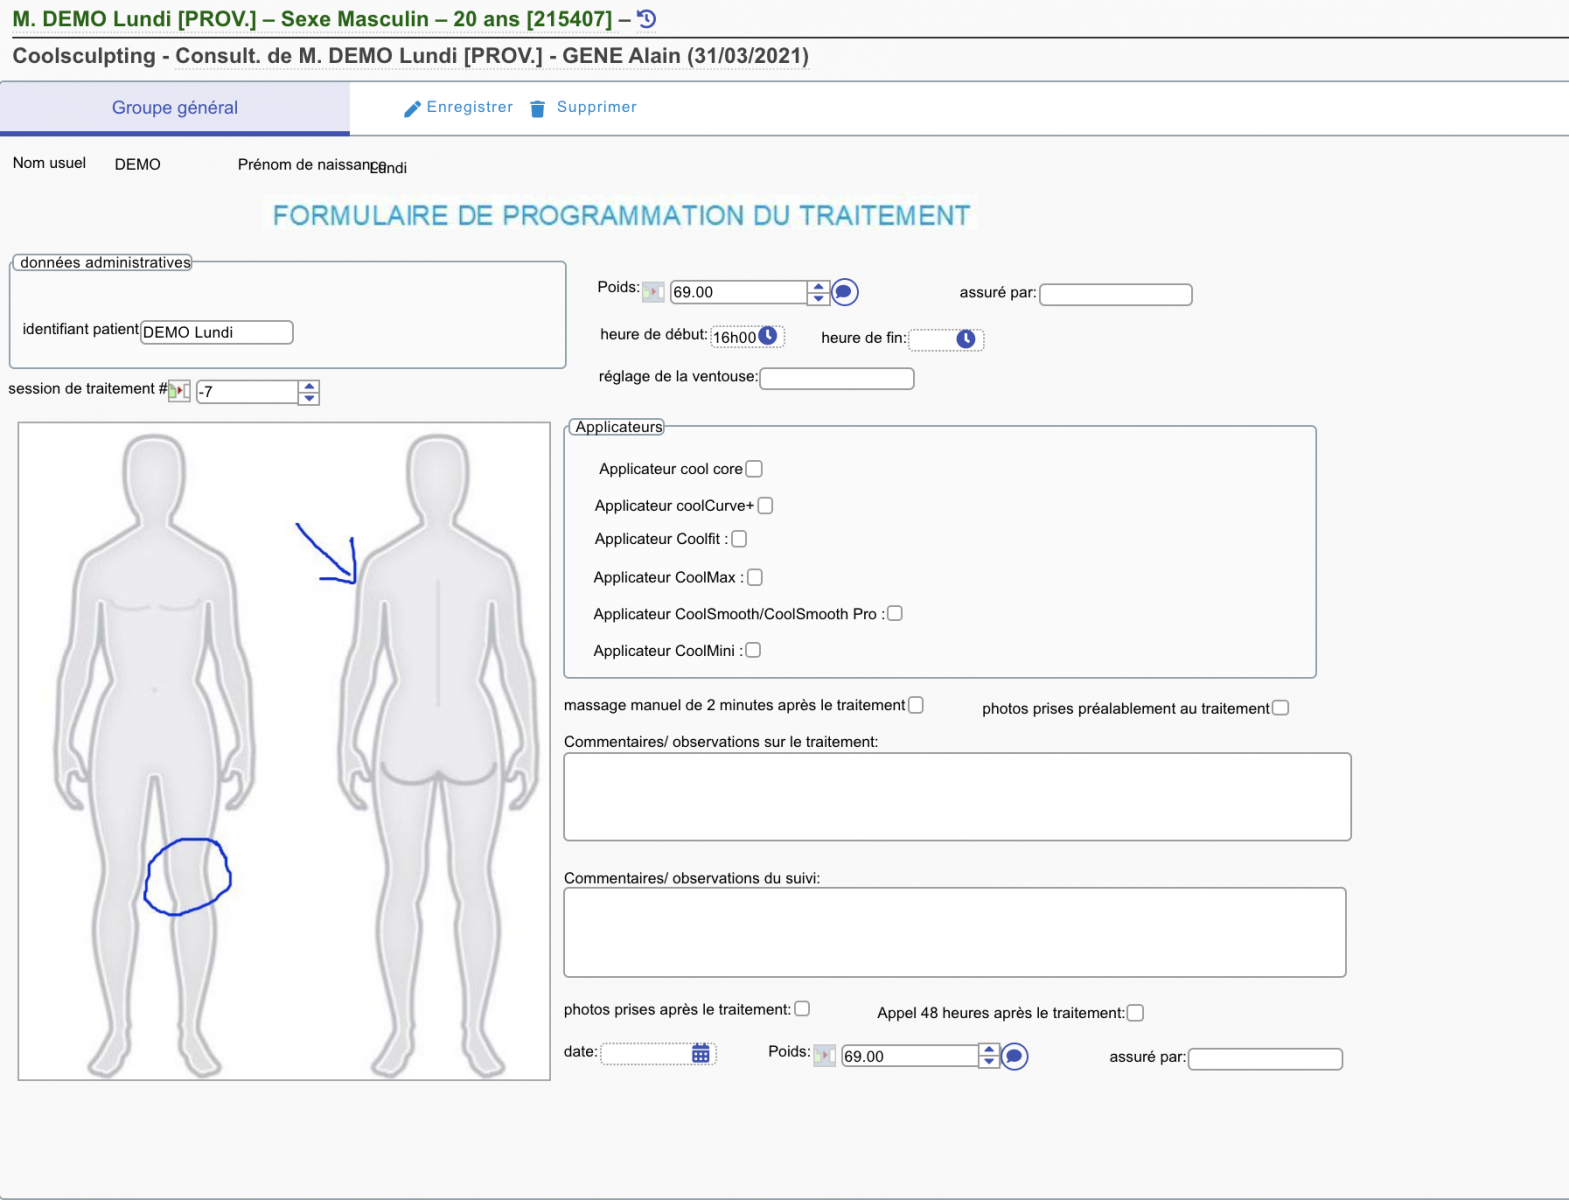Click the réglage de la ventouse field
Viewport: 1569px width, 1200px height.
point(836,378)
